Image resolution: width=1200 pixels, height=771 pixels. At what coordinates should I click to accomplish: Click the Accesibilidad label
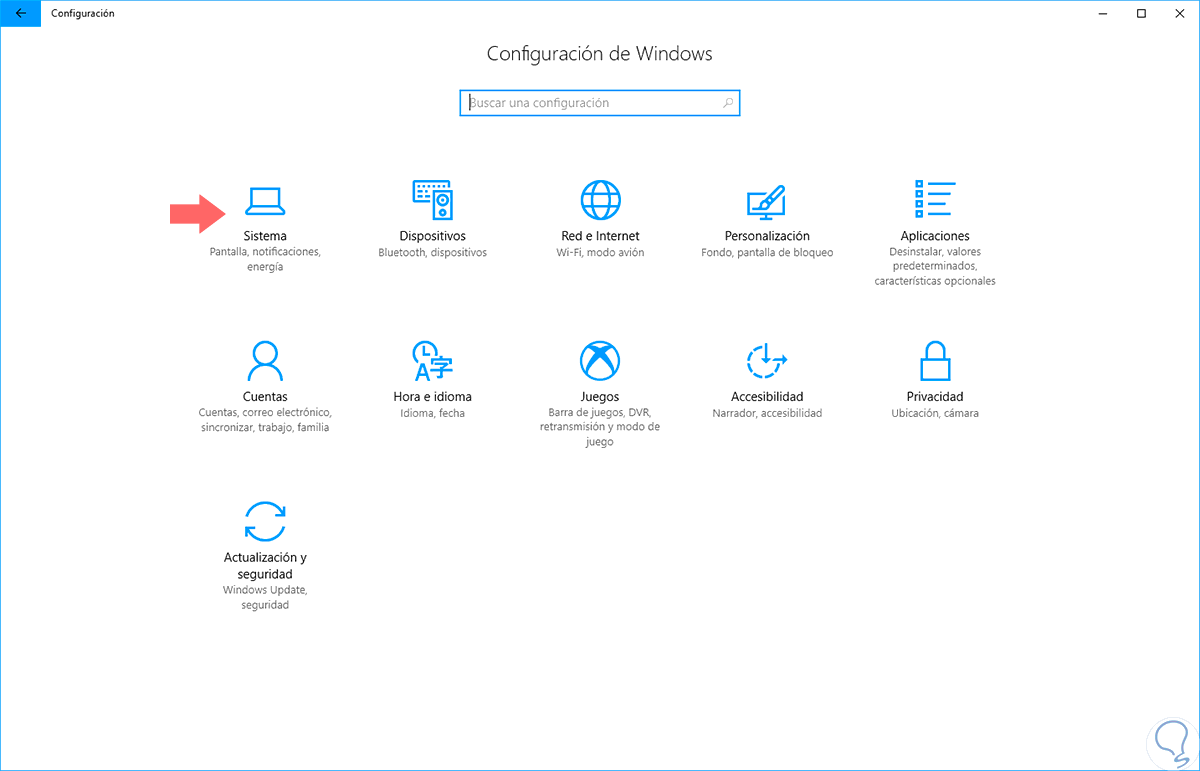click(x=767, y=396)
